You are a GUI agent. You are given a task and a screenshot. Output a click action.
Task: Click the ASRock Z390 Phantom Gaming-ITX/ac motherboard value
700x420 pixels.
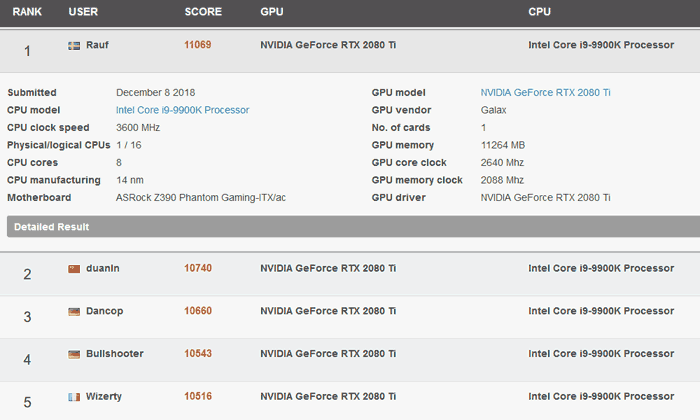(x=201, y=198)
